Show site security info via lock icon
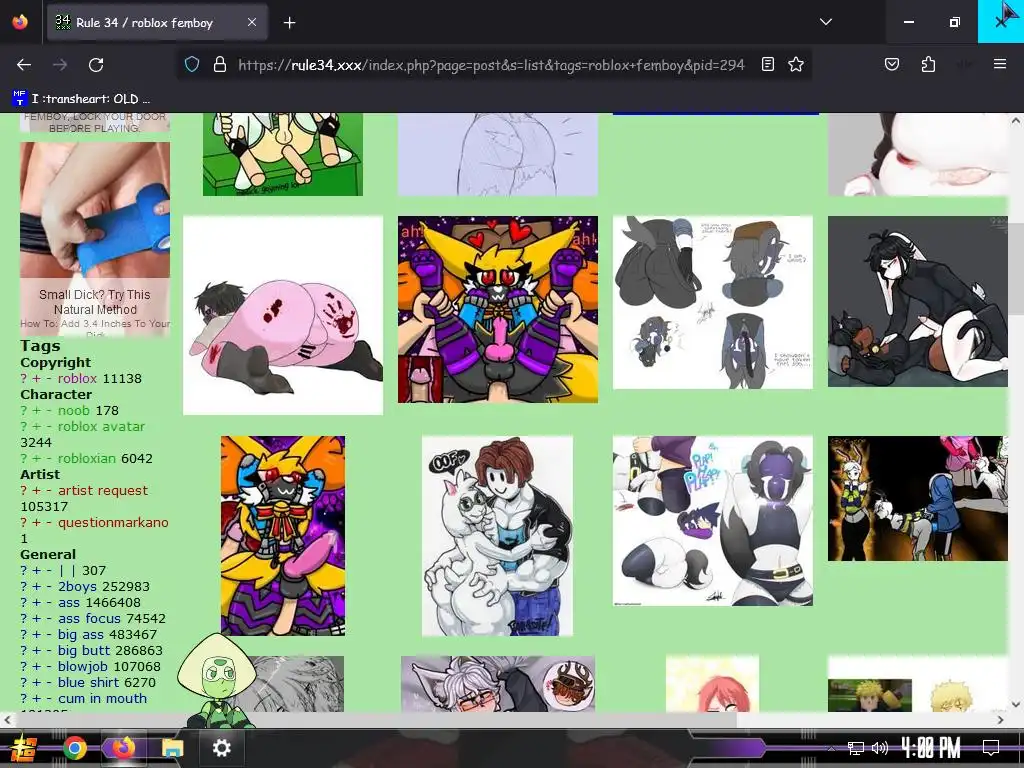 pyautogui.click(x=220, y=65)
